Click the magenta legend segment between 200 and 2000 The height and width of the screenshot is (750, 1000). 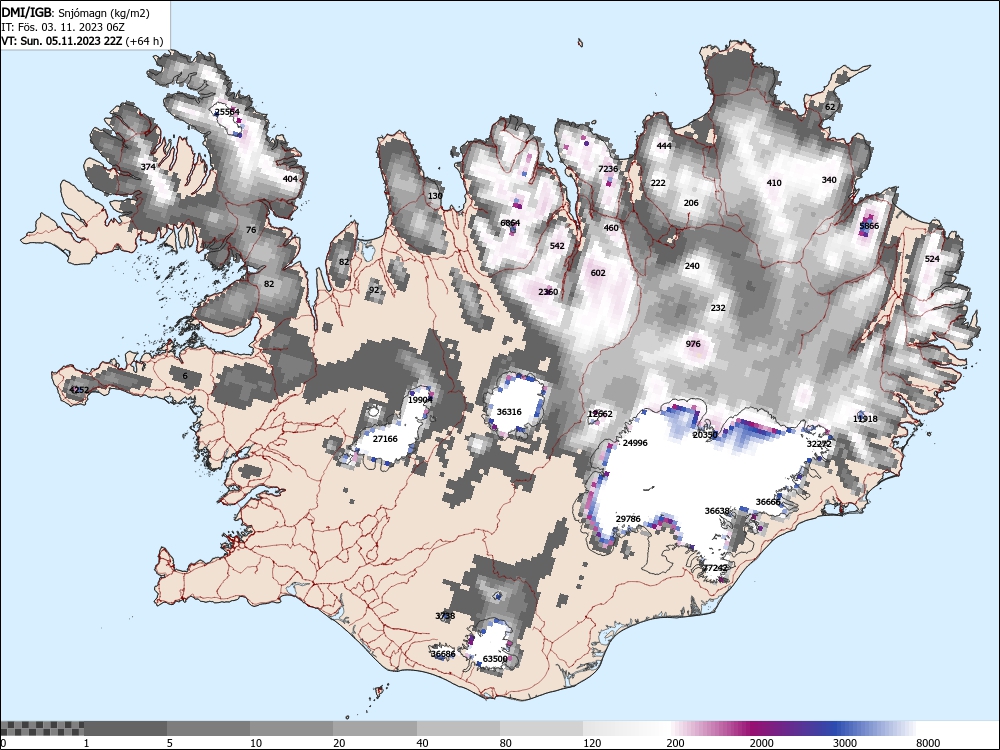708,728
